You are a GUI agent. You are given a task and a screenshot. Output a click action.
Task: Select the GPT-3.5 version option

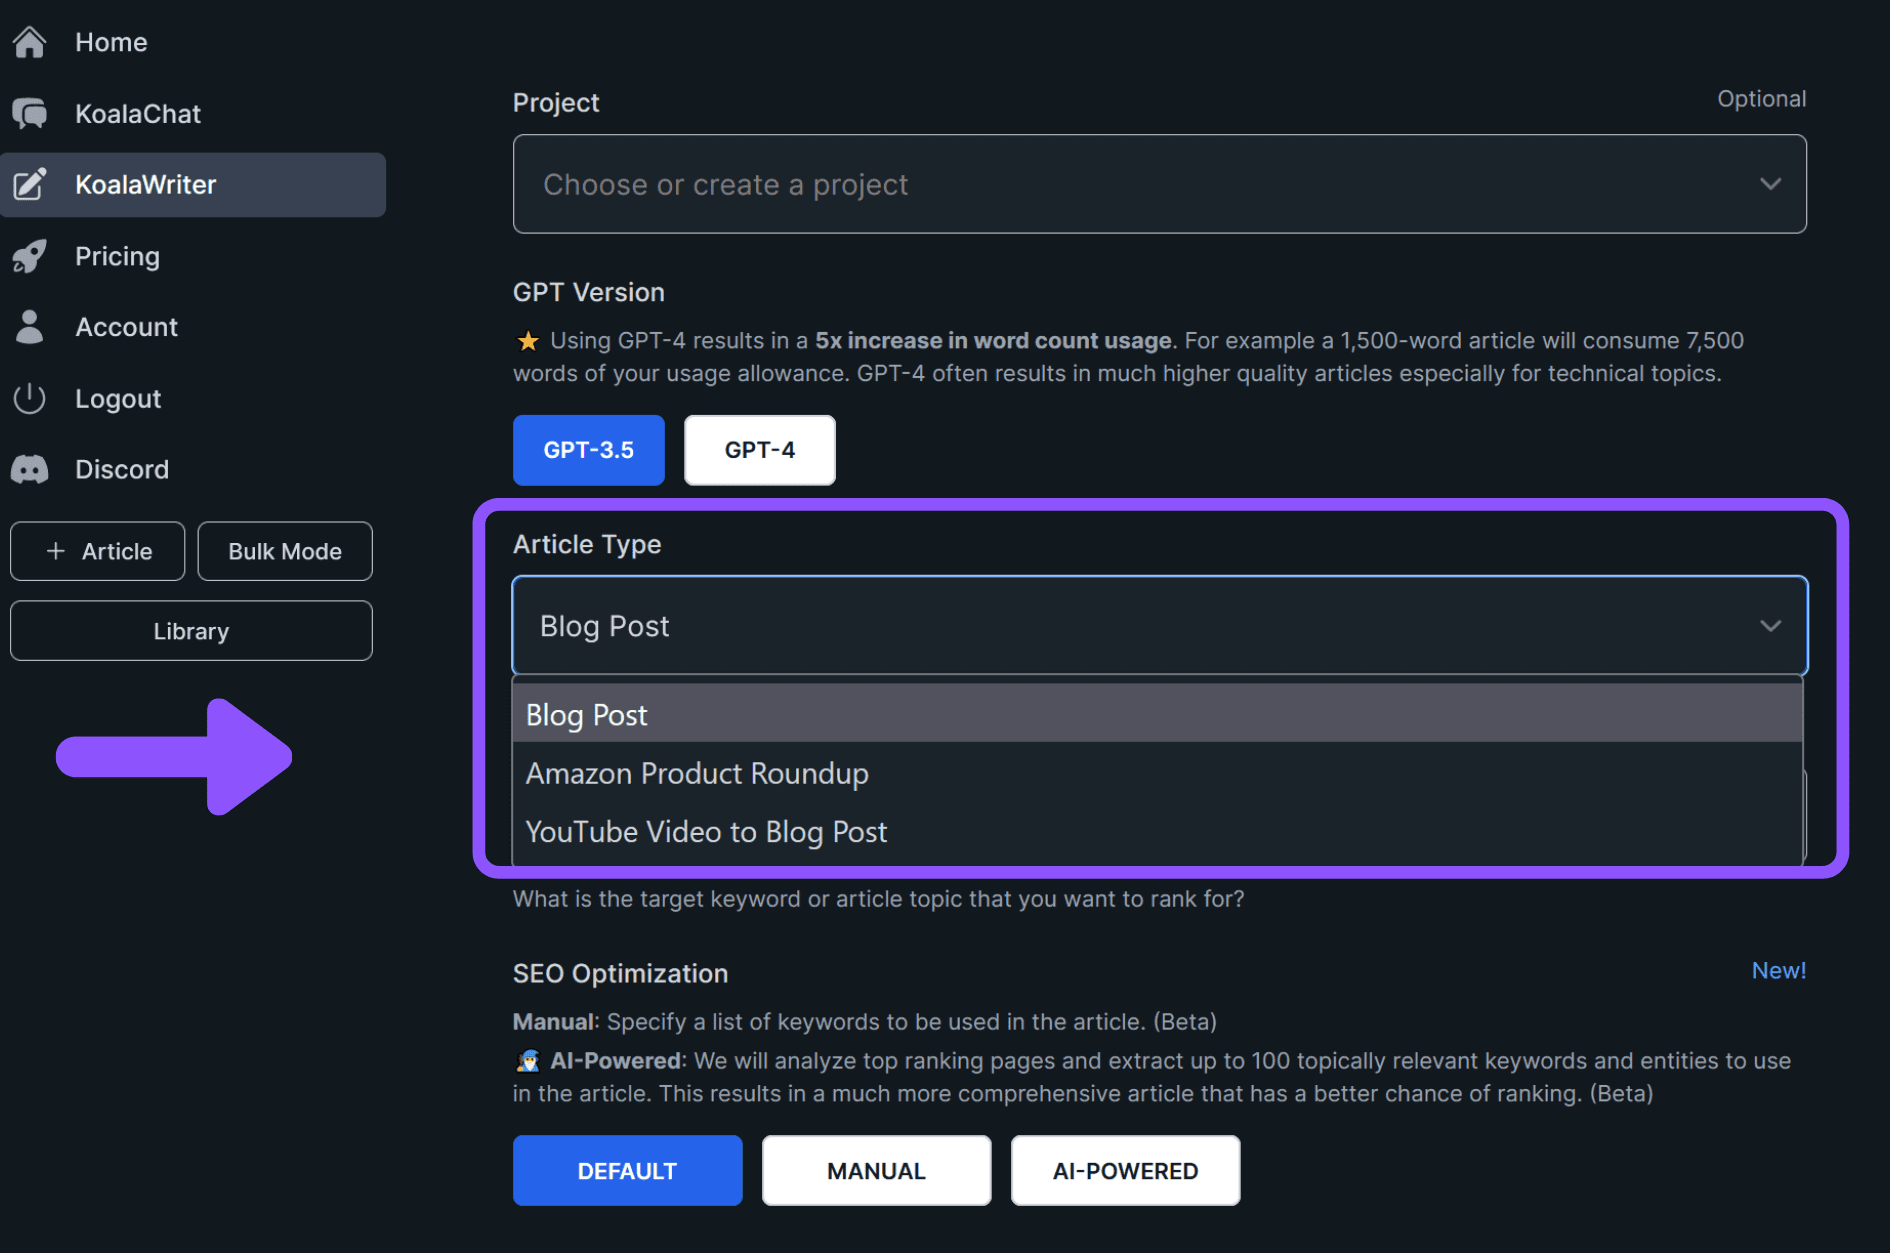[588, 450]
